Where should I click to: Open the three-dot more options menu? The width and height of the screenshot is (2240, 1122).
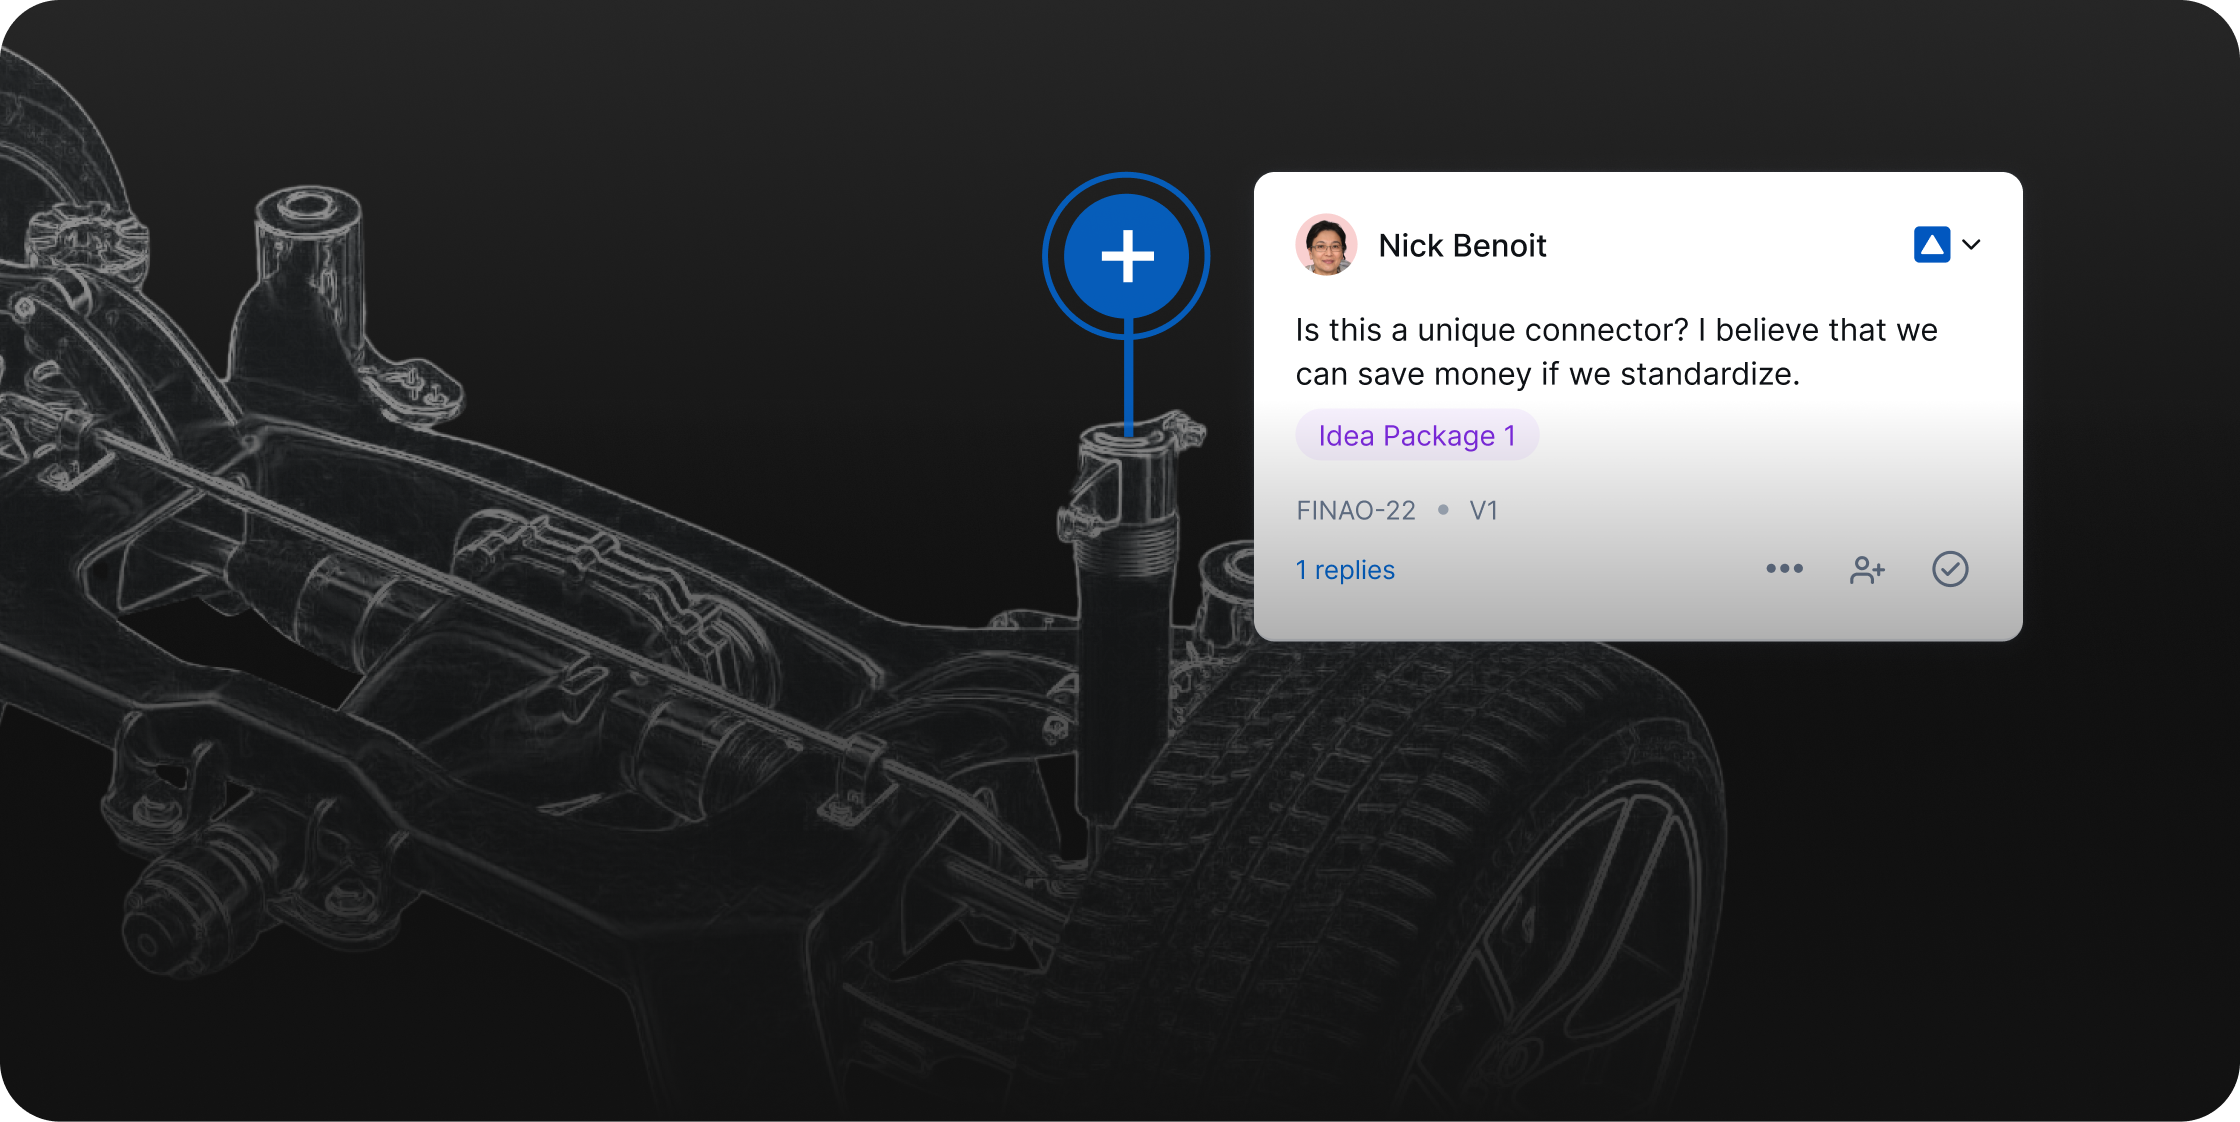pos(1784,569)
